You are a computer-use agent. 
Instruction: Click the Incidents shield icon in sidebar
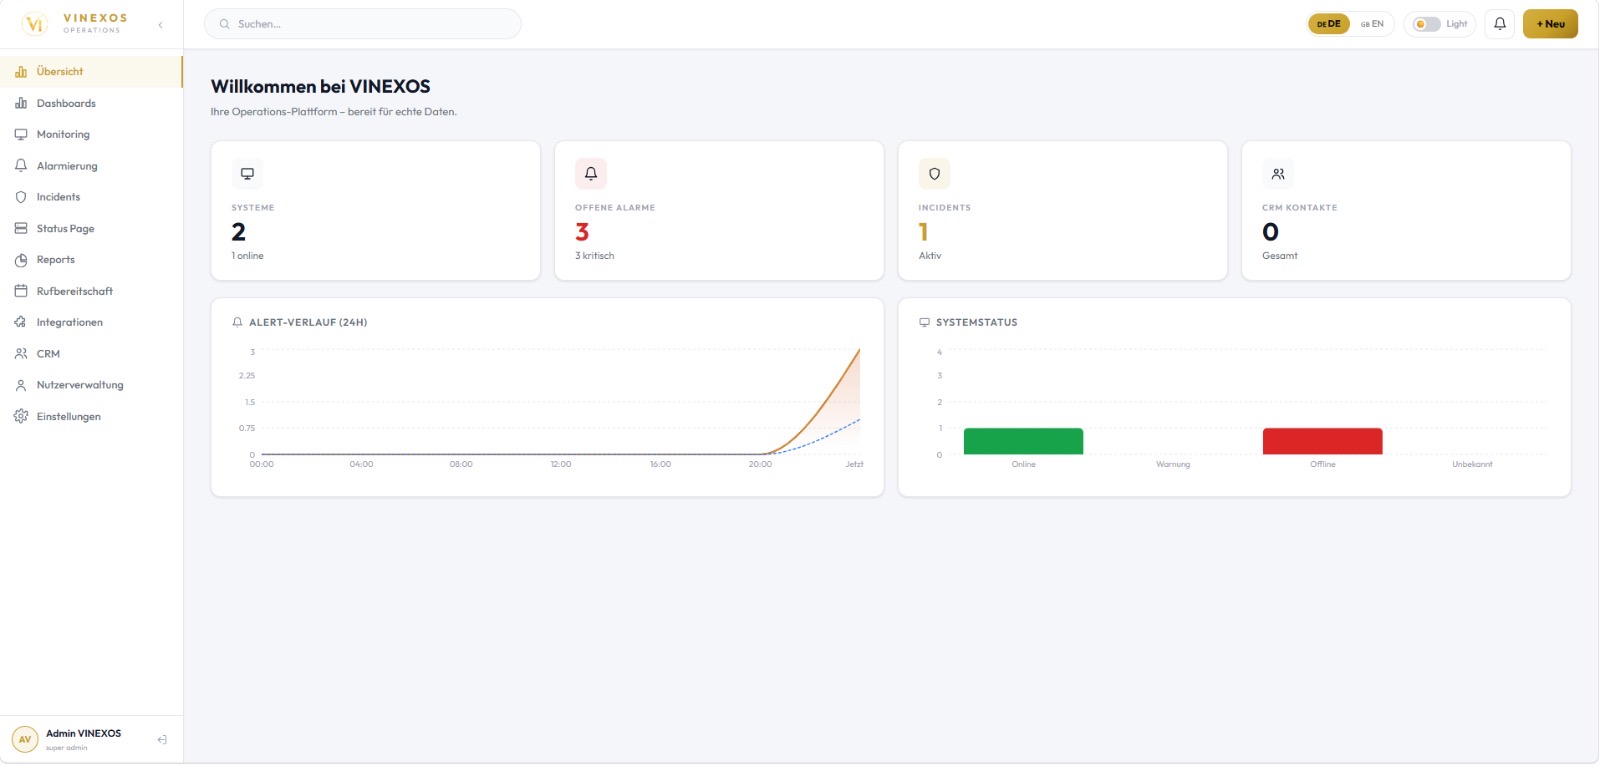coord(21,197)
